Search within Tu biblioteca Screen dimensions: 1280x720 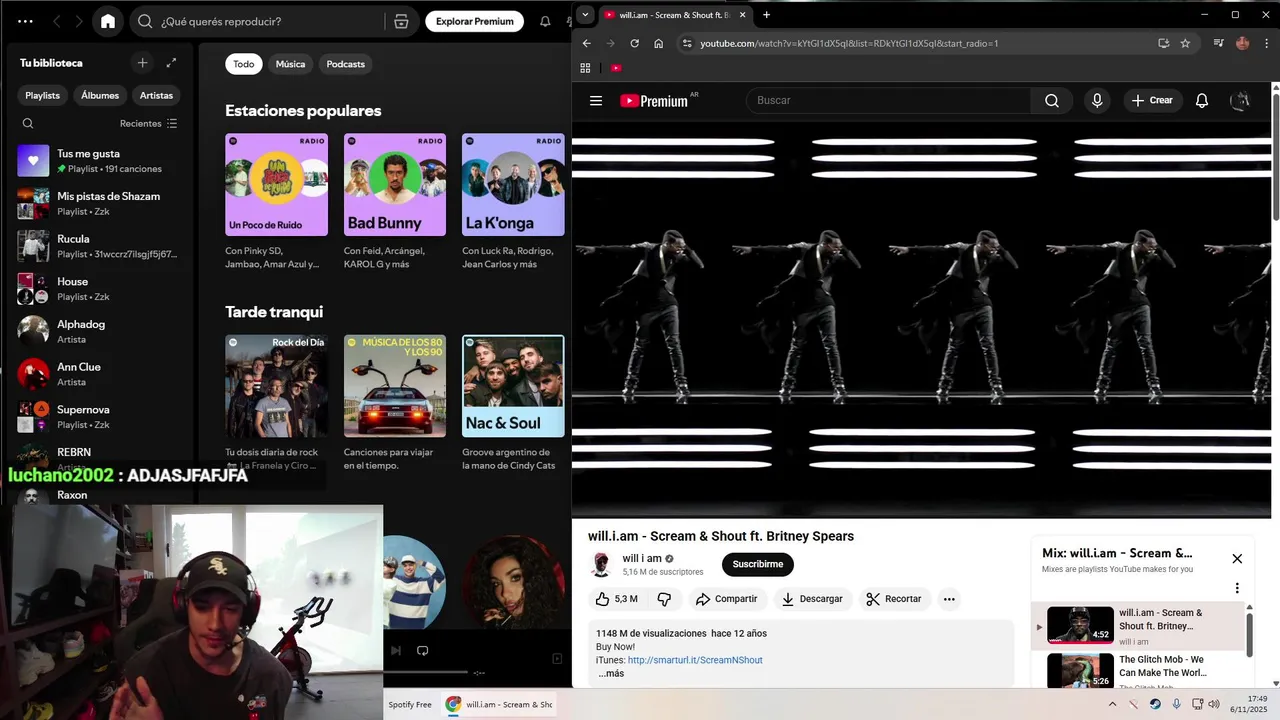click(28, 124)
